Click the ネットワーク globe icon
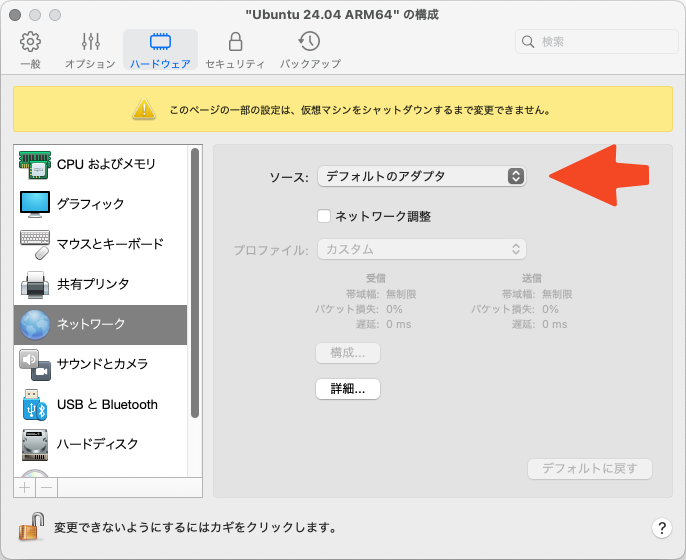 [35, 325]
